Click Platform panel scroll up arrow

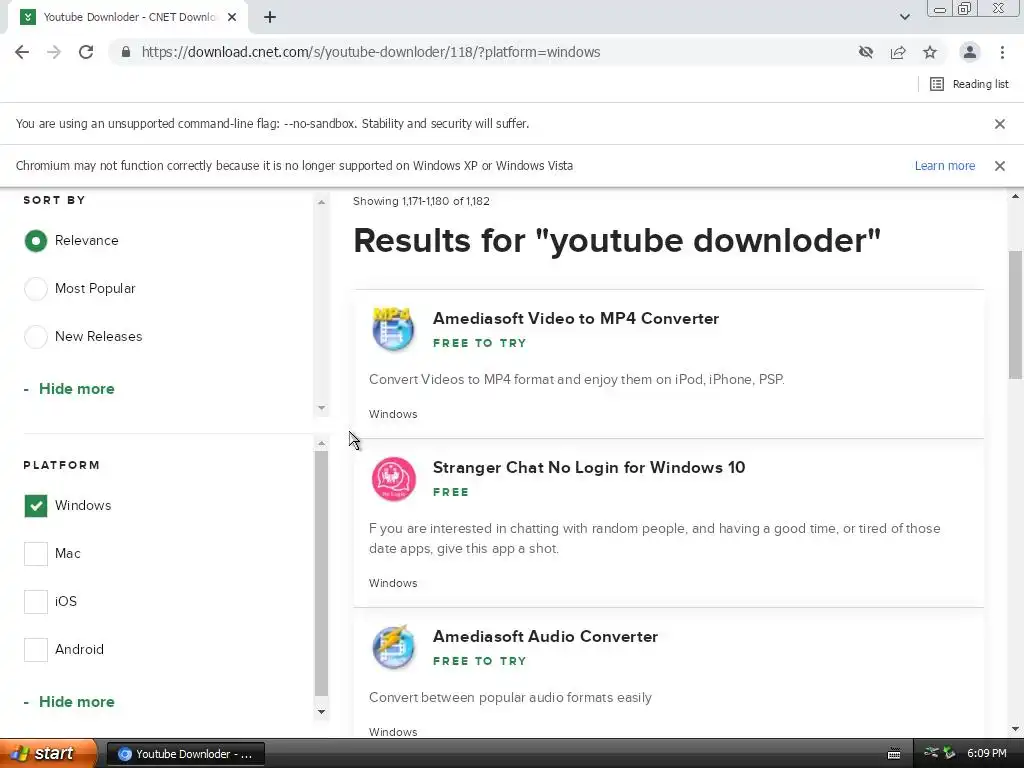coord(321,443)
